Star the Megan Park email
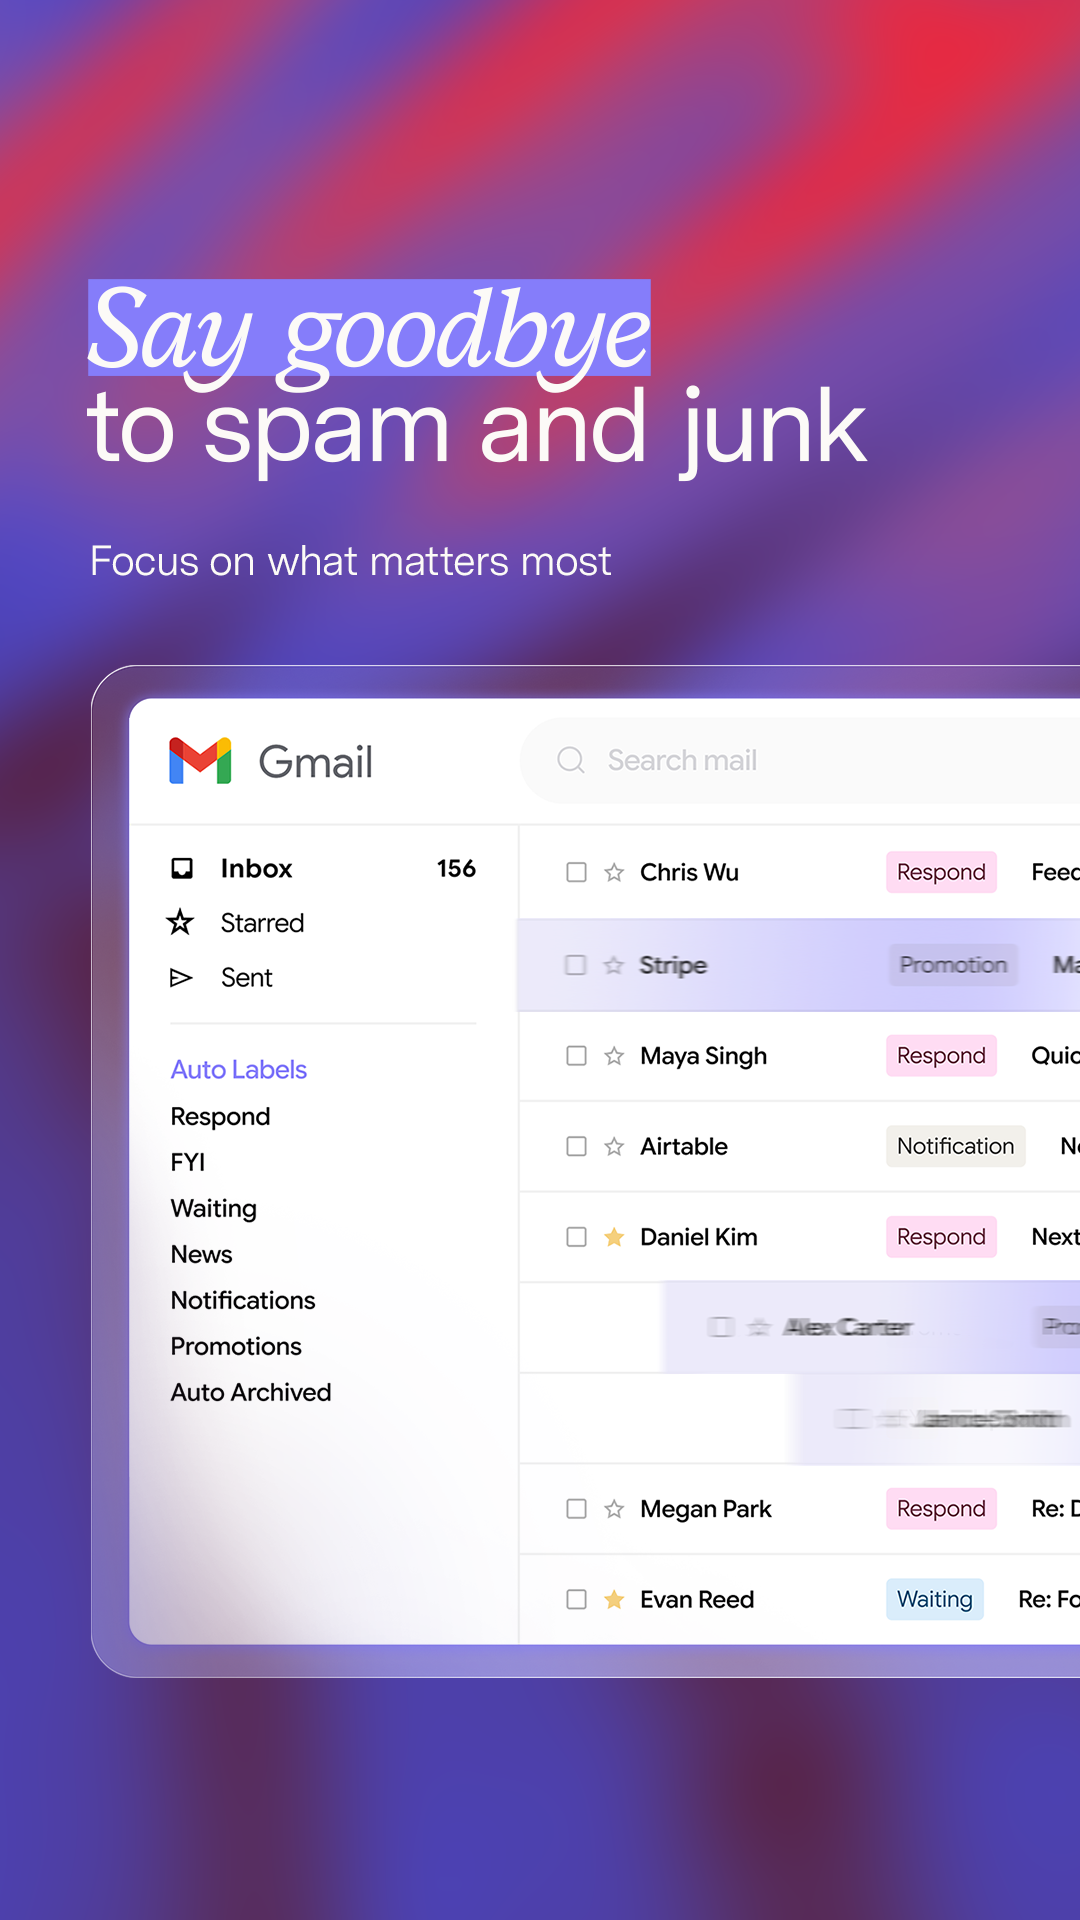The width and height of the screenshot is (1080, 1920). click(x=614, y=1509)
